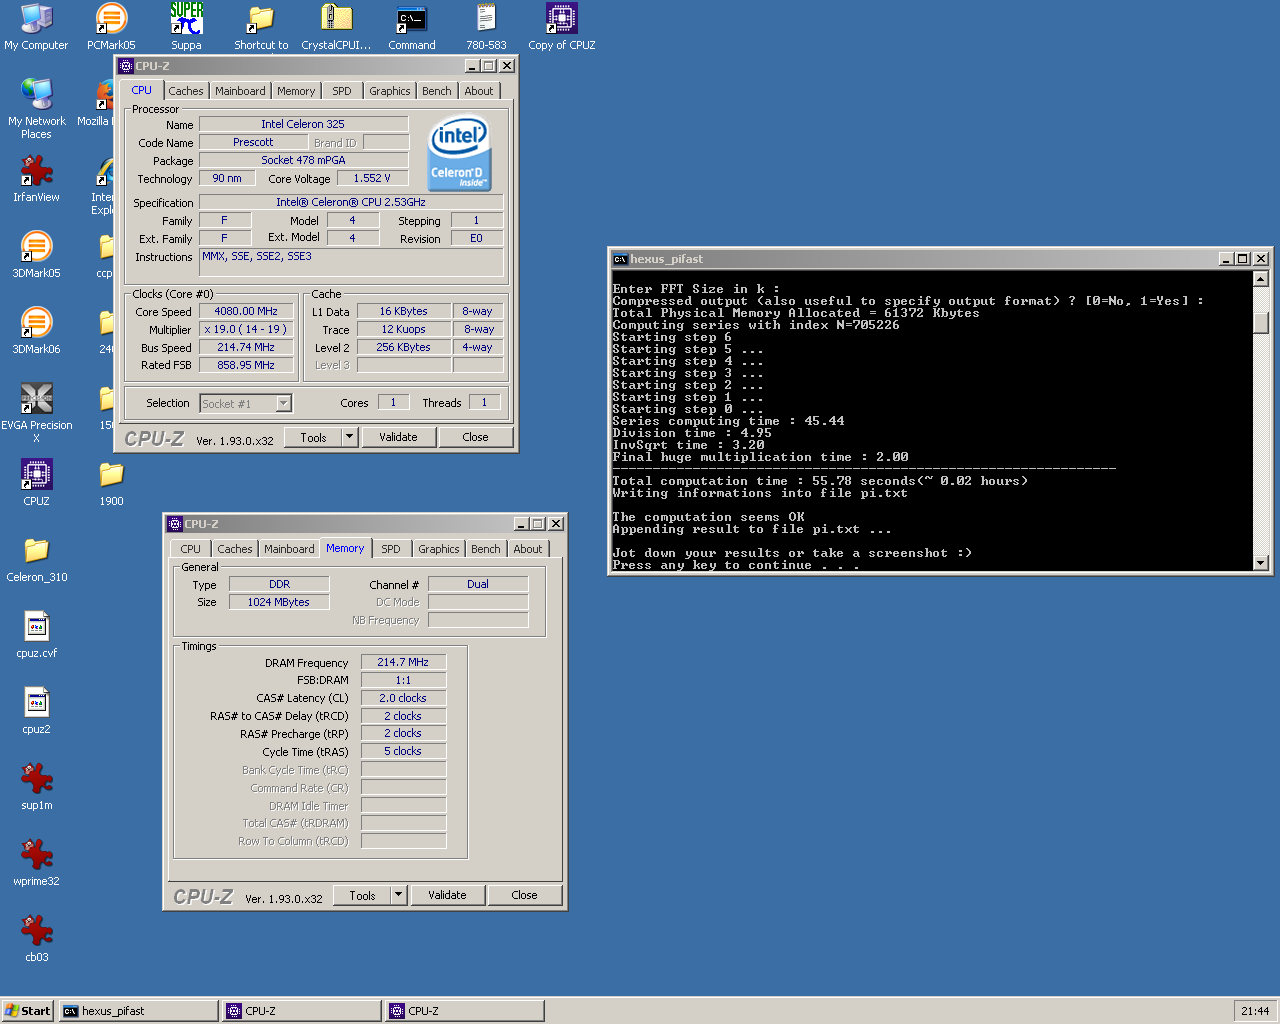
Task: Launch the CrystalCPUID desktop shortcut
Action: point(336,26)
